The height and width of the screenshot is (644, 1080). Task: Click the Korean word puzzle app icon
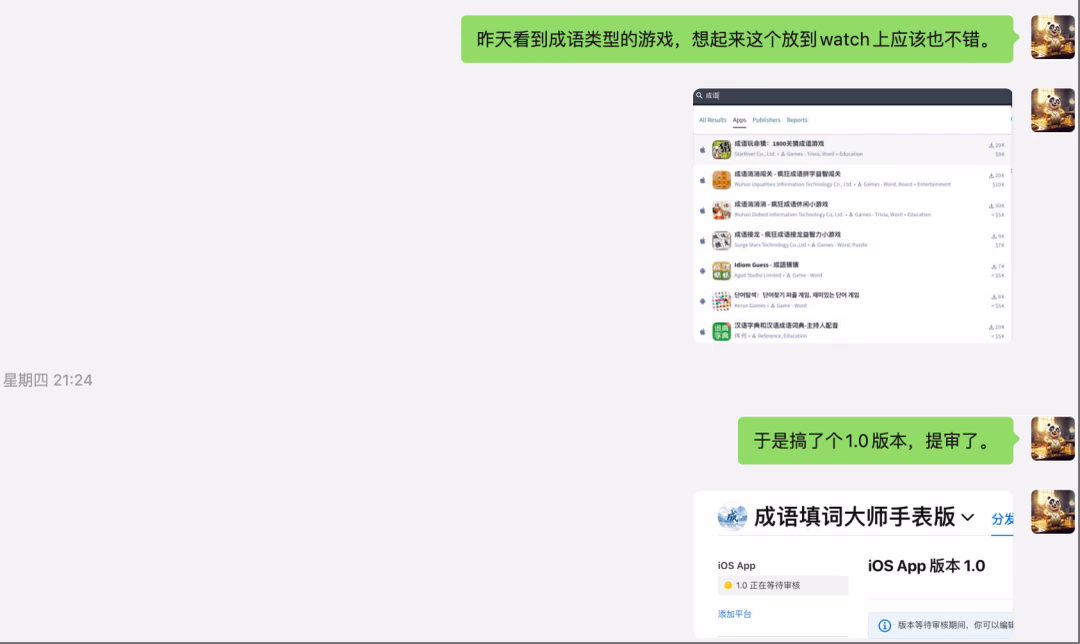point(721,301)
